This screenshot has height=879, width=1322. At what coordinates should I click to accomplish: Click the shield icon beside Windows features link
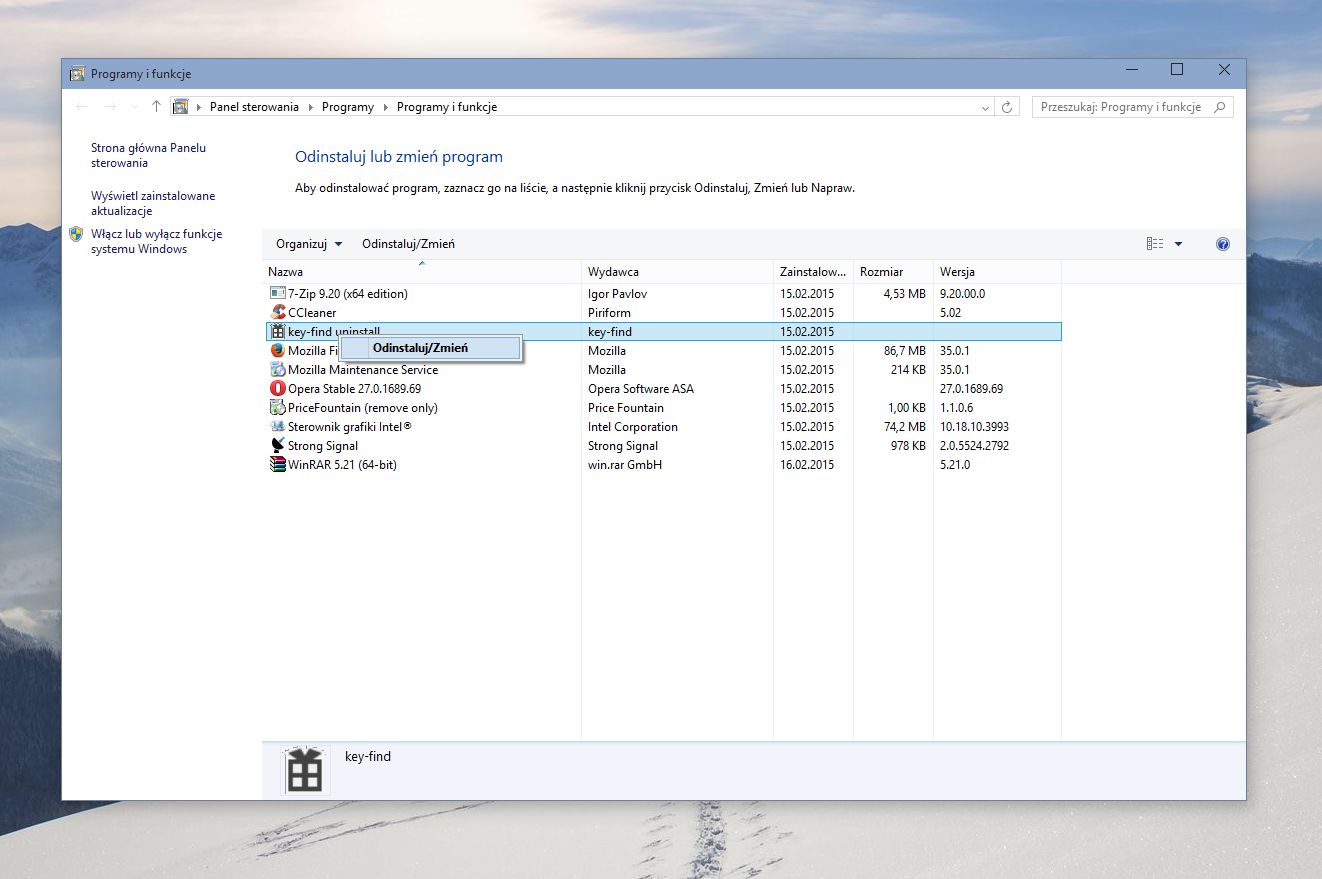point(76,234)
